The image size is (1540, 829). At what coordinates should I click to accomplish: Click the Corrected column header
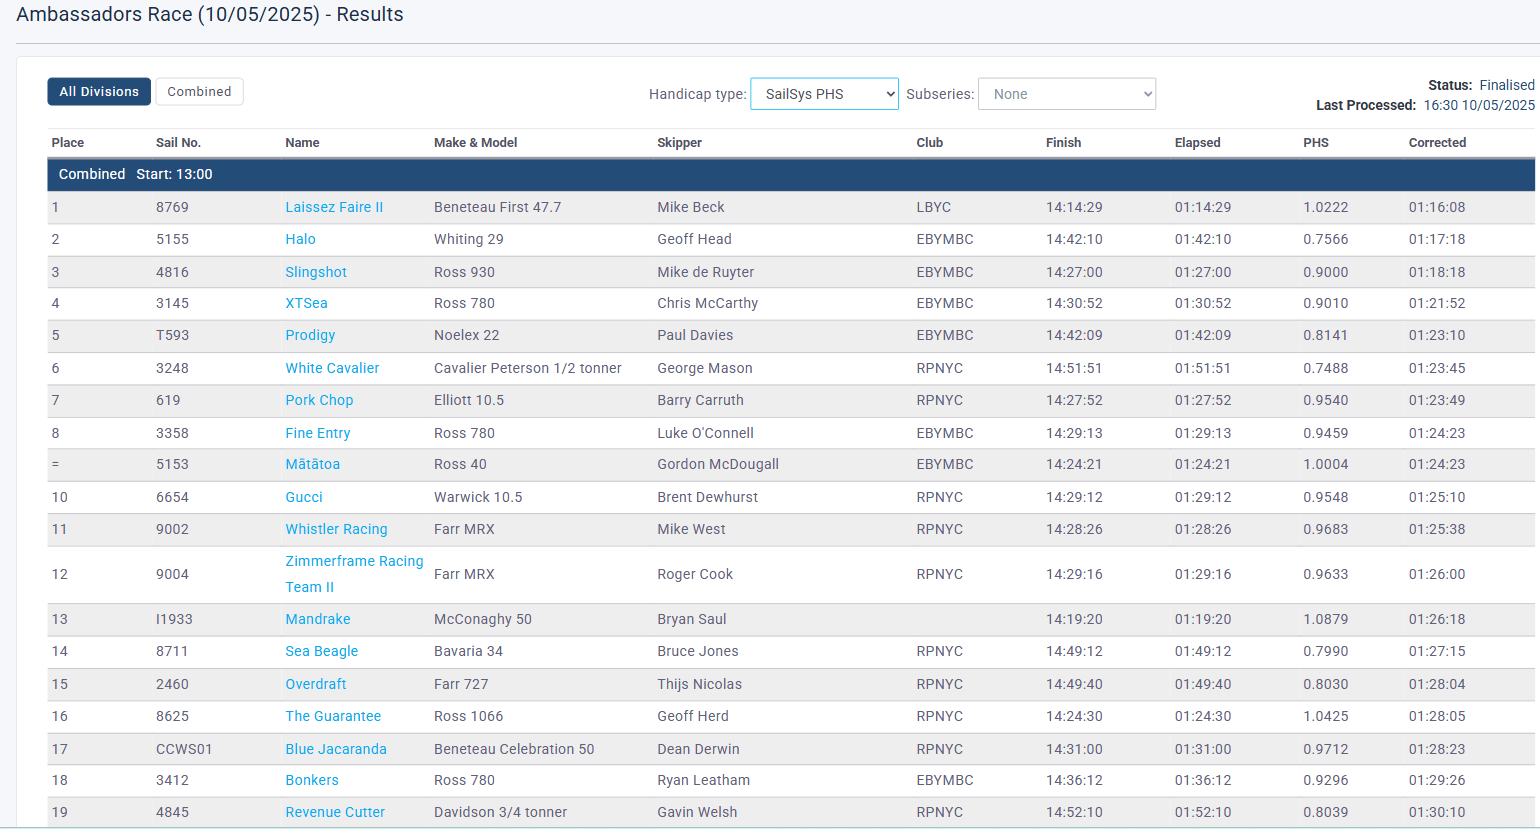pyautogui.click(x=1437, y=143)
